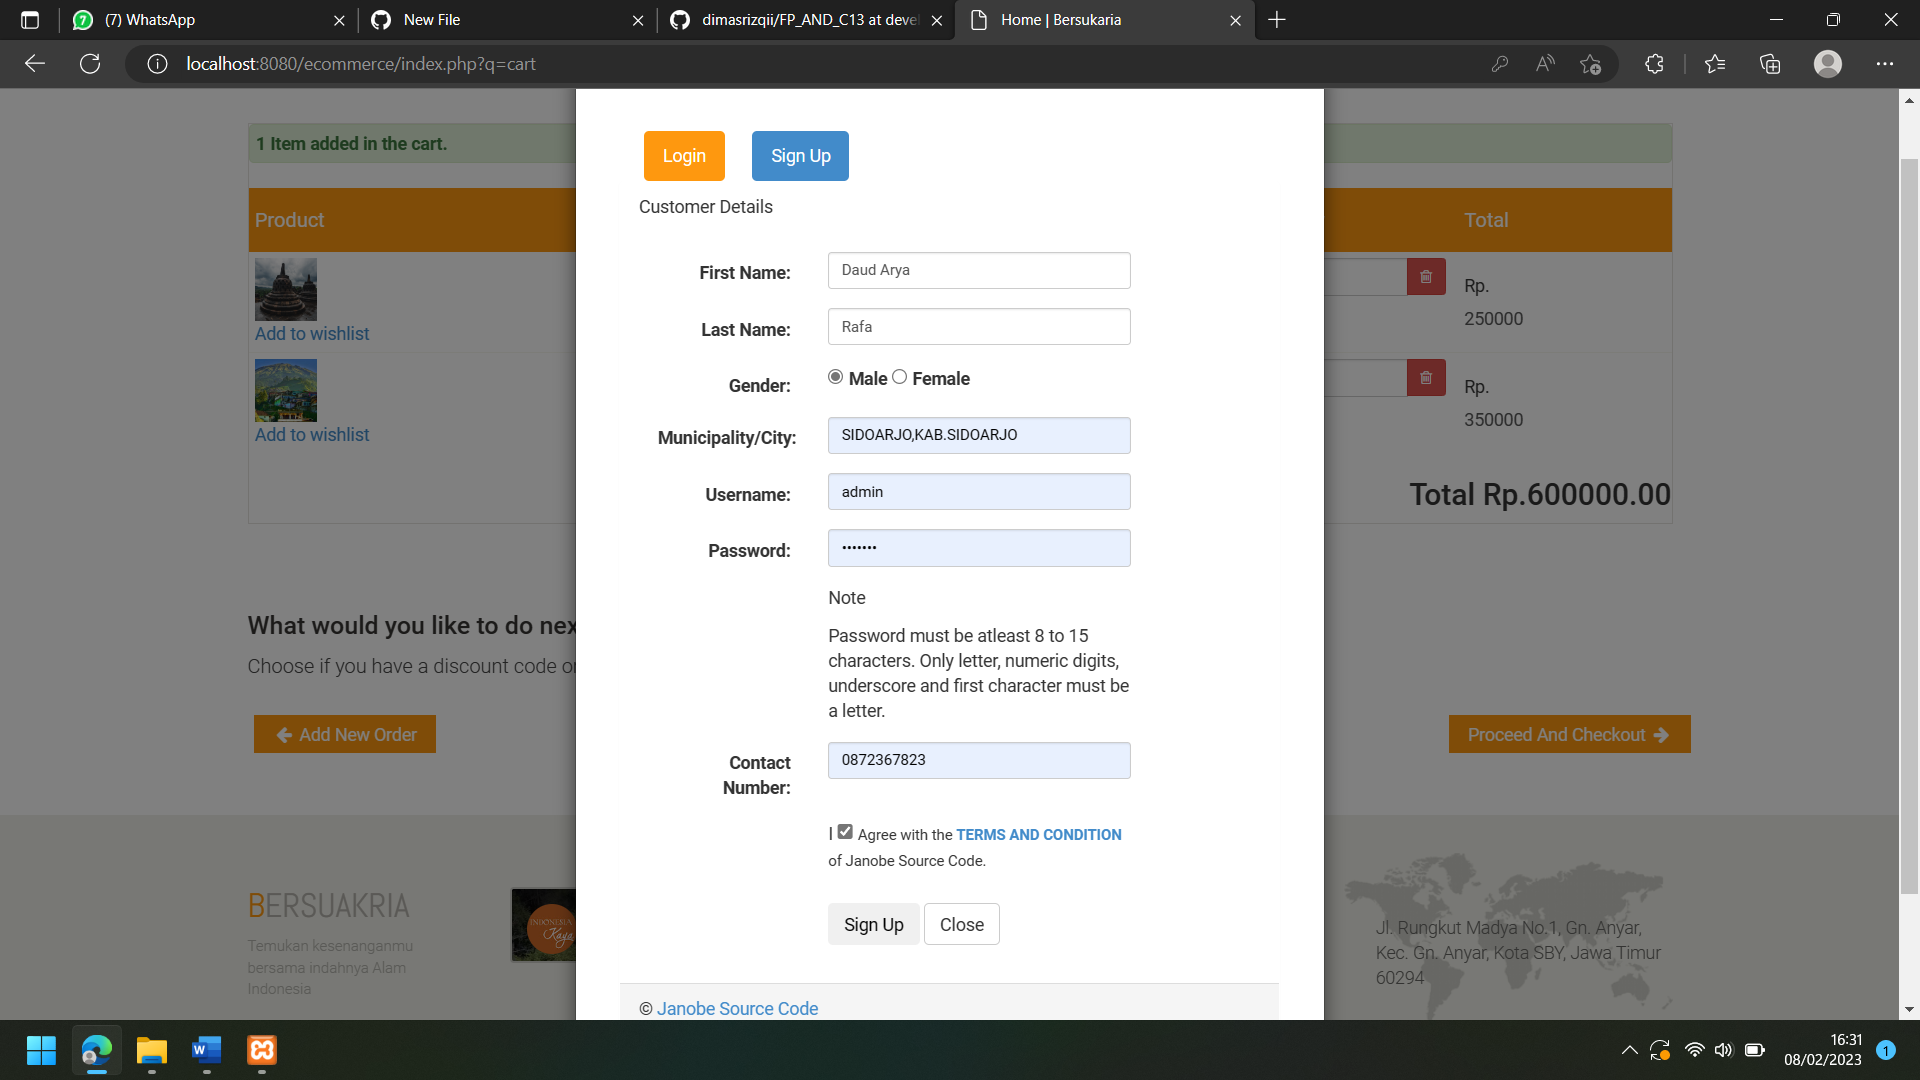1920x1080 pixels.
Task: Open XAMPP from the taskbar
Action: coord(261,1051)
